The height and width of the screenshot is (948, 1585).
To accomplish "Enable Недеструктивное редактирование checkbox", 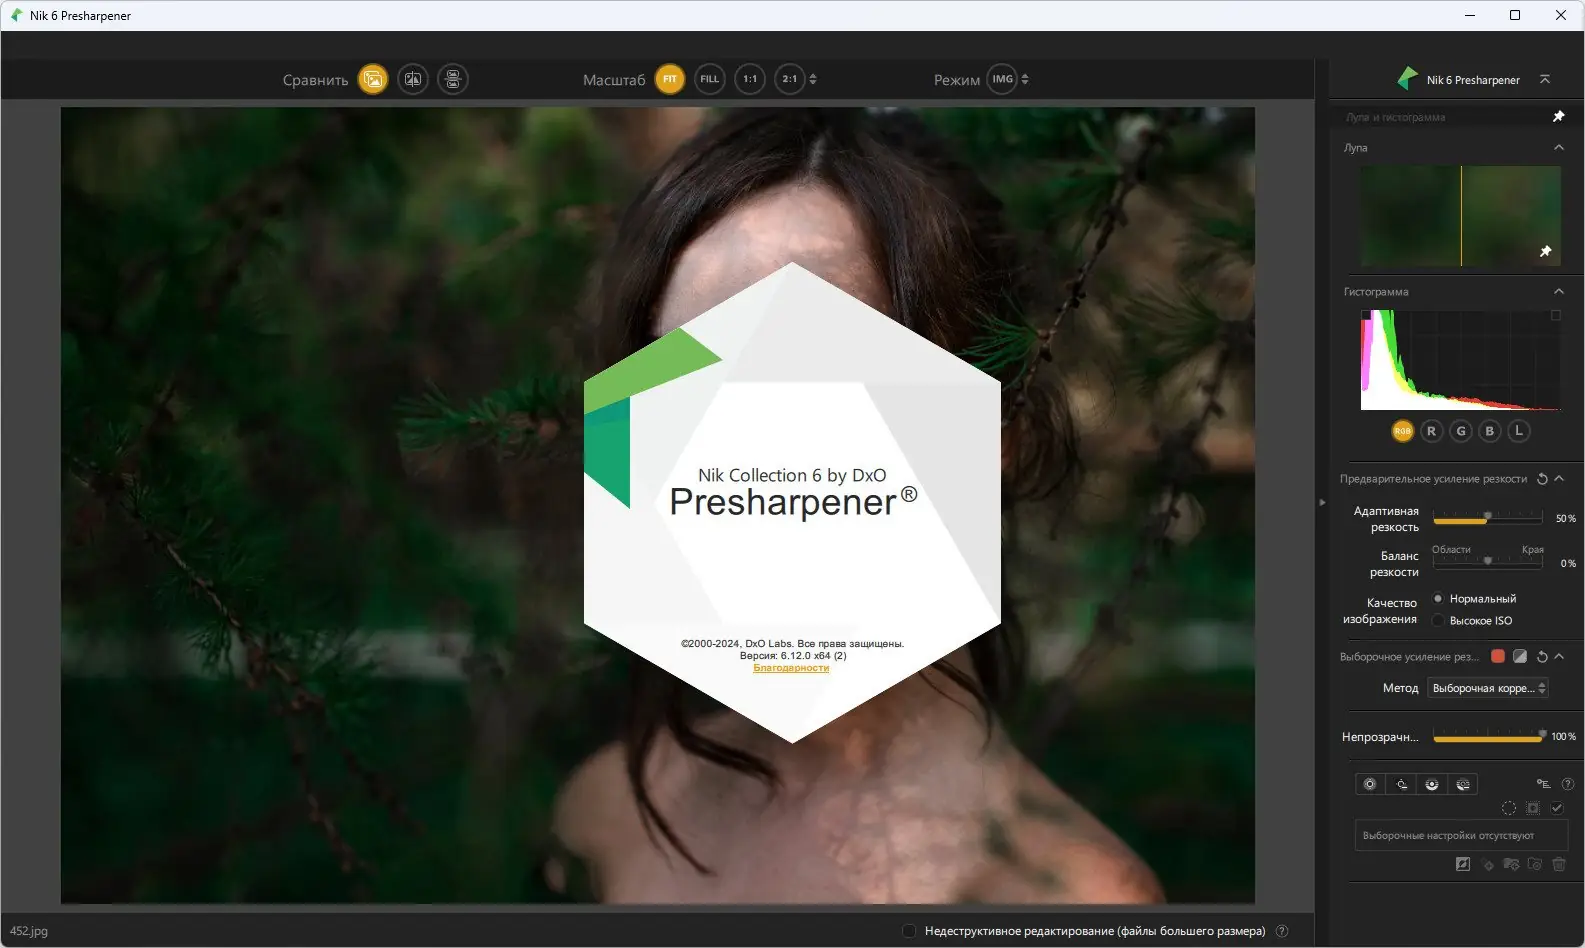I will click(x=909, y=931).
